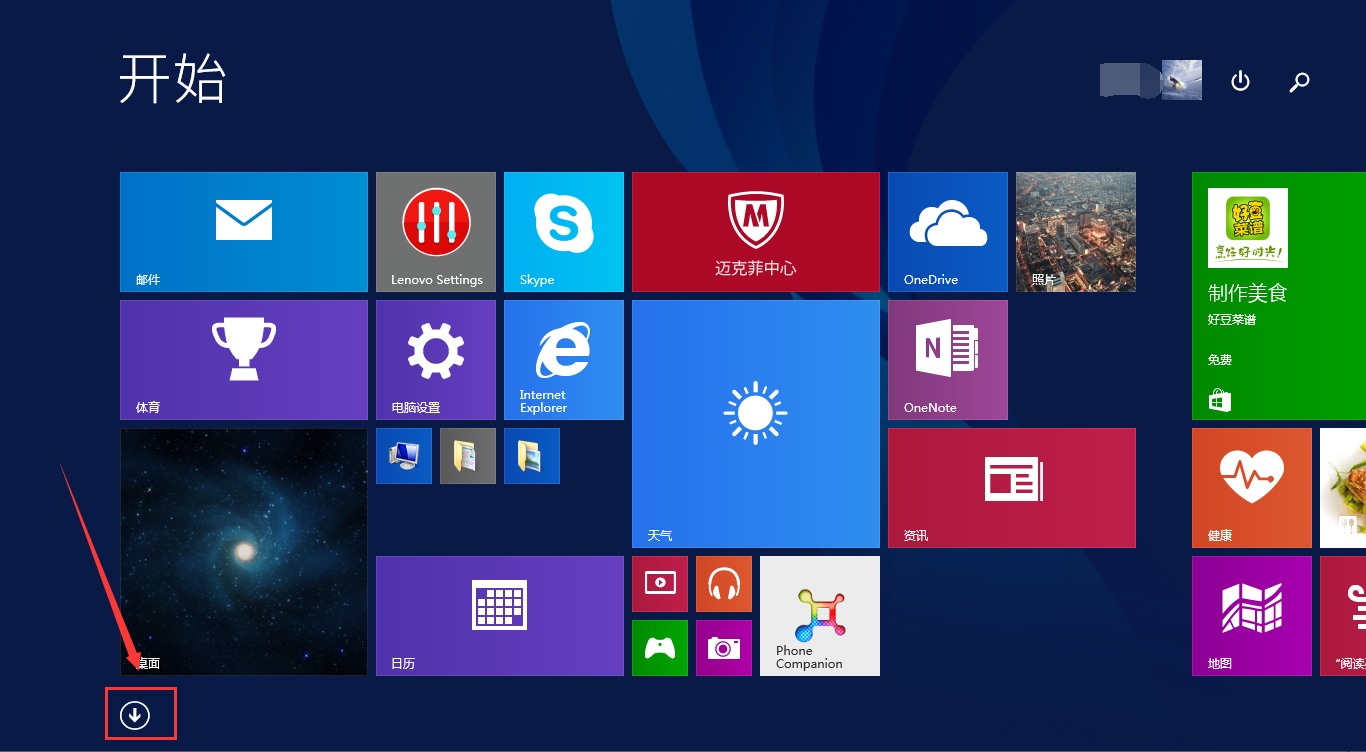
Task: Open the Xbox Games controller tile
Action: coord(660,648)
